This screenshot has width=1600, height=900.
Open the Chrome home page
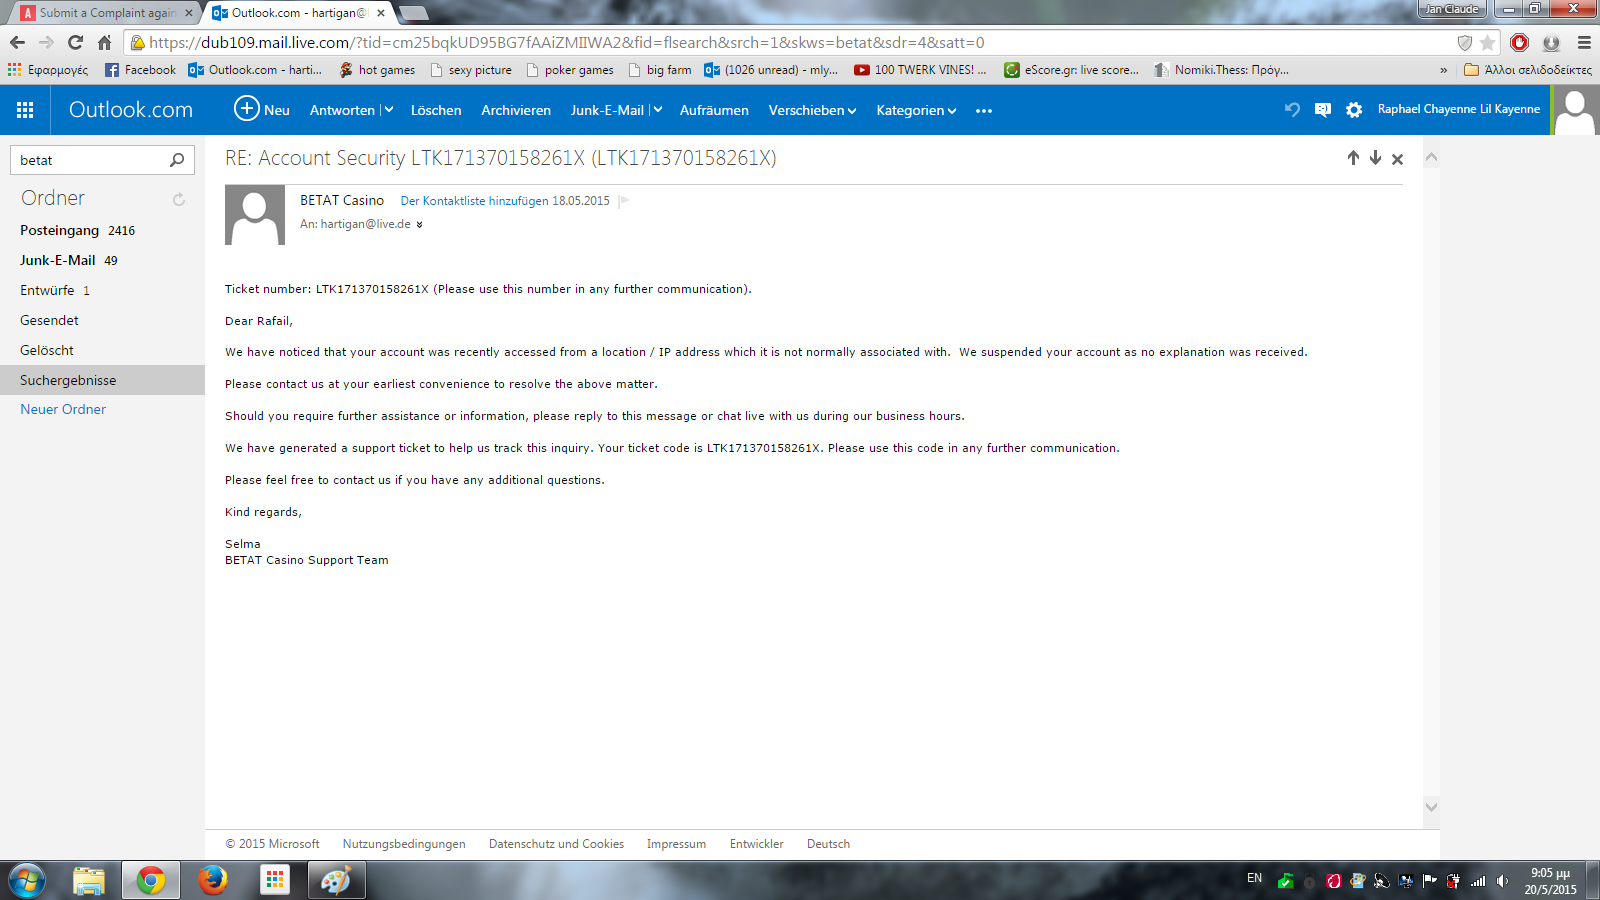click(x=104, y=42)
